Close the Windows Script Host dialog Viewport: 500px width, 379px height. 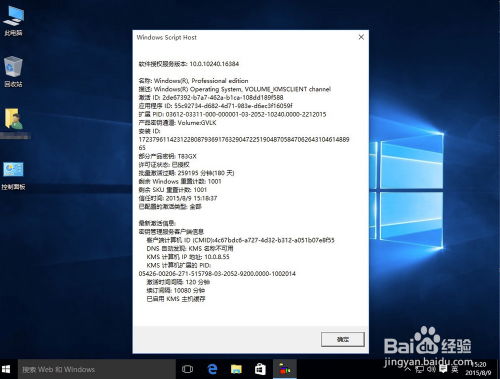tap(361, 37)
